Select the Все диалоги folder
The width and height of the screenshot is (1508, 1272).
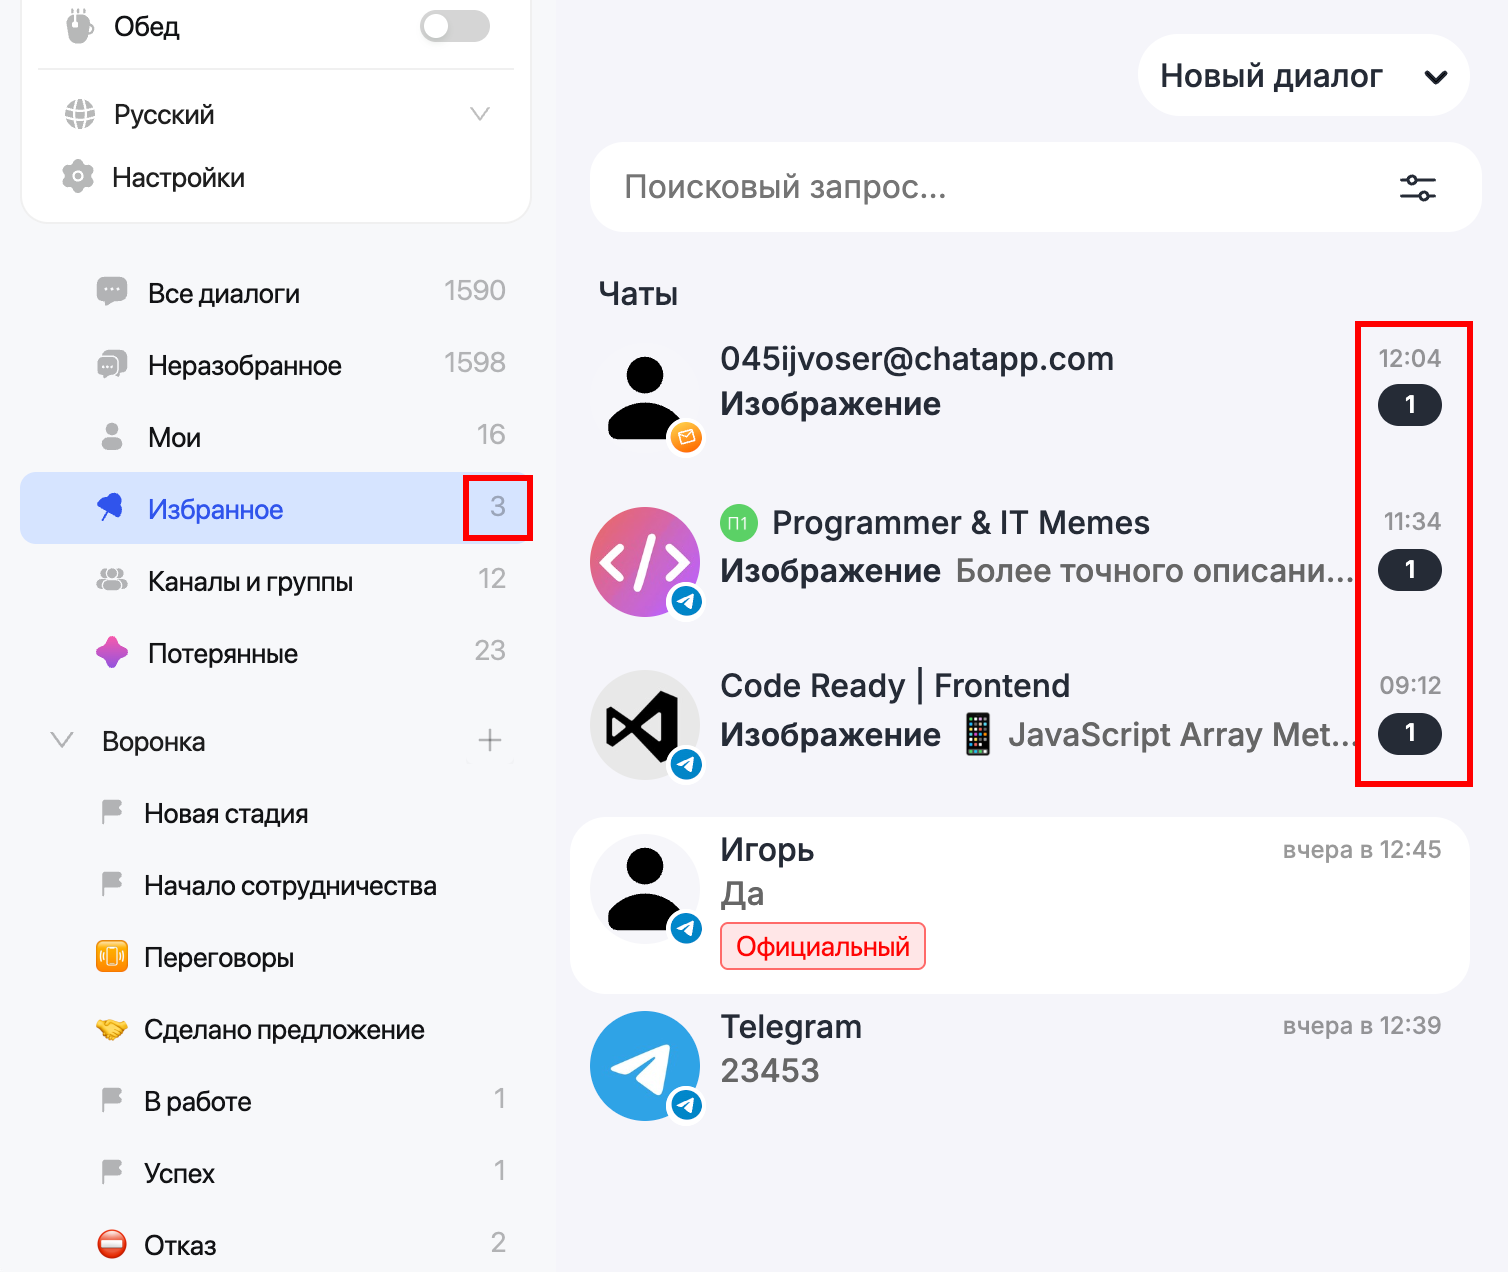click(x=224, y=293)
